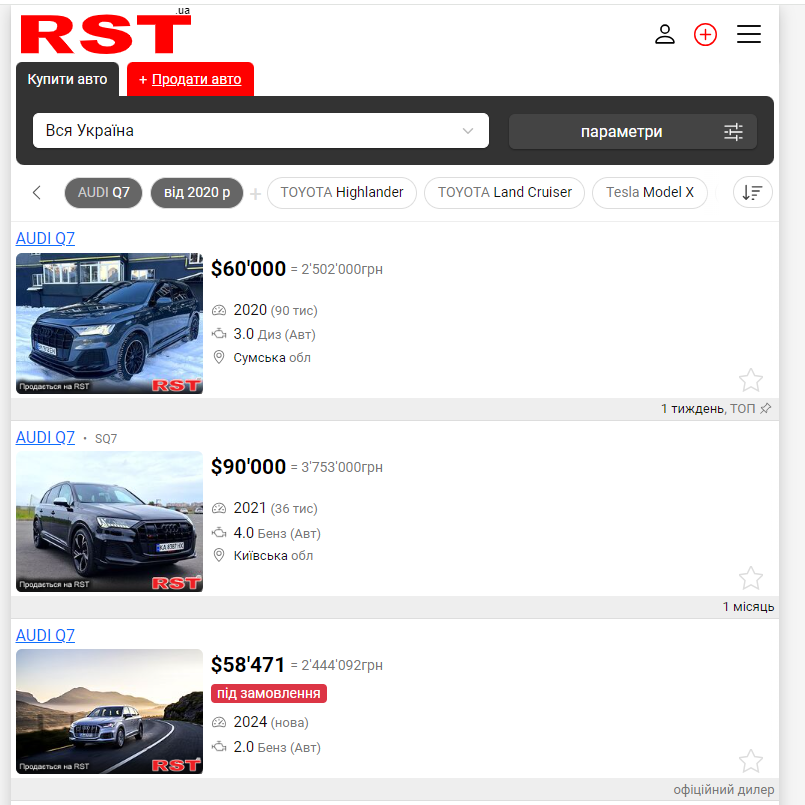805x805 pixels.
Task: Open the $90'000 SQ7 photo thumbnail
Action: click(x=108, y=521)
